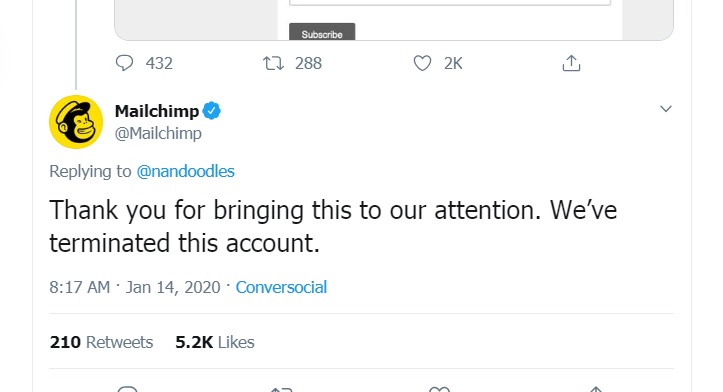Click the retweet icon below Mailchimp's tweet
723x392 pixels.
coord(281,390)
